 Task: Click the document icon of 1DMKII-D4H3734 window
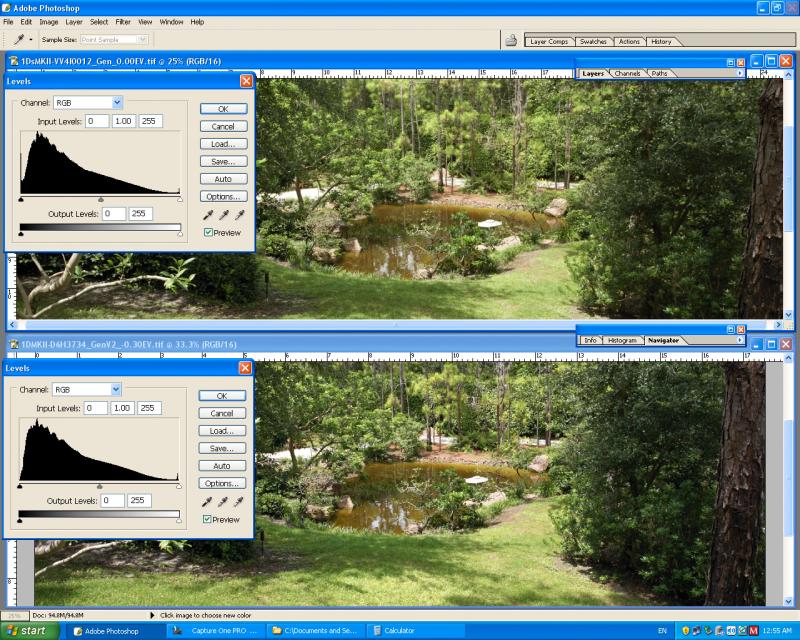14,344
